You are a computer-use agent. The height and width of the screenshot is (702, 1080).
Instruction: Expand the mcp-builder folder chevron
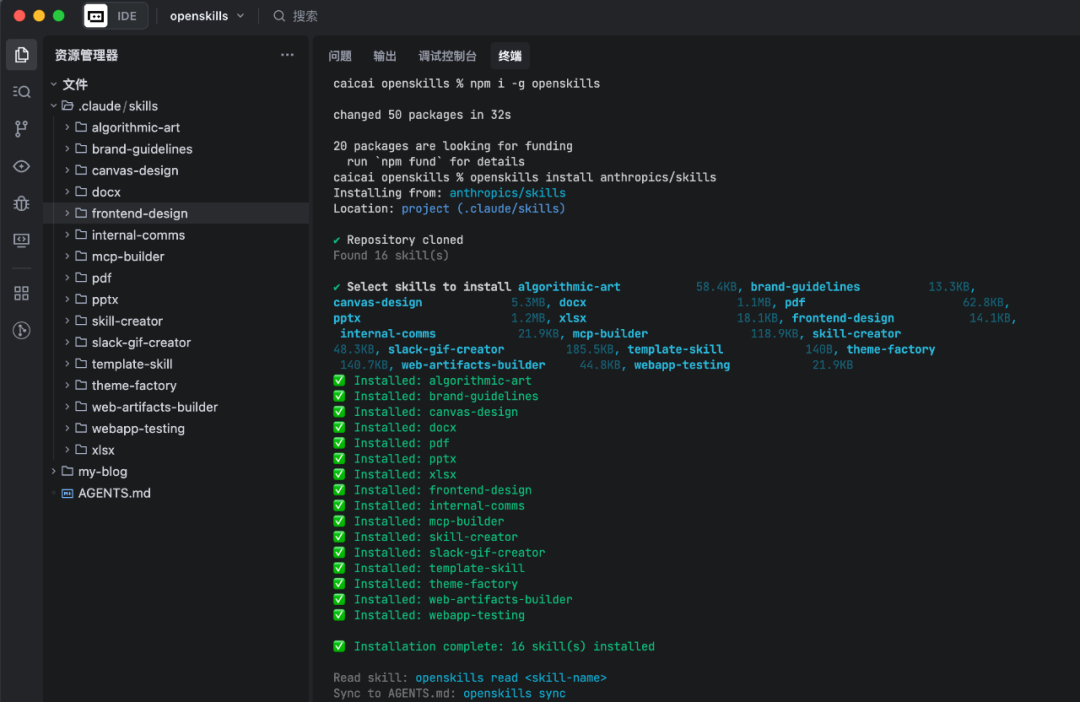tap(67, 256)
